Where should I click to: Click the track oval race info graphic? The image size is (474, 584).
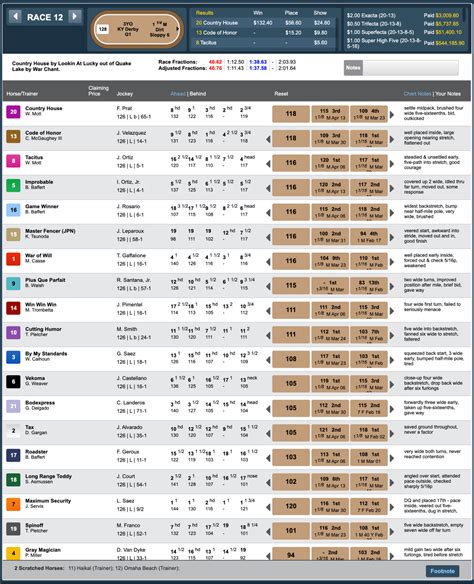[137, 29]
